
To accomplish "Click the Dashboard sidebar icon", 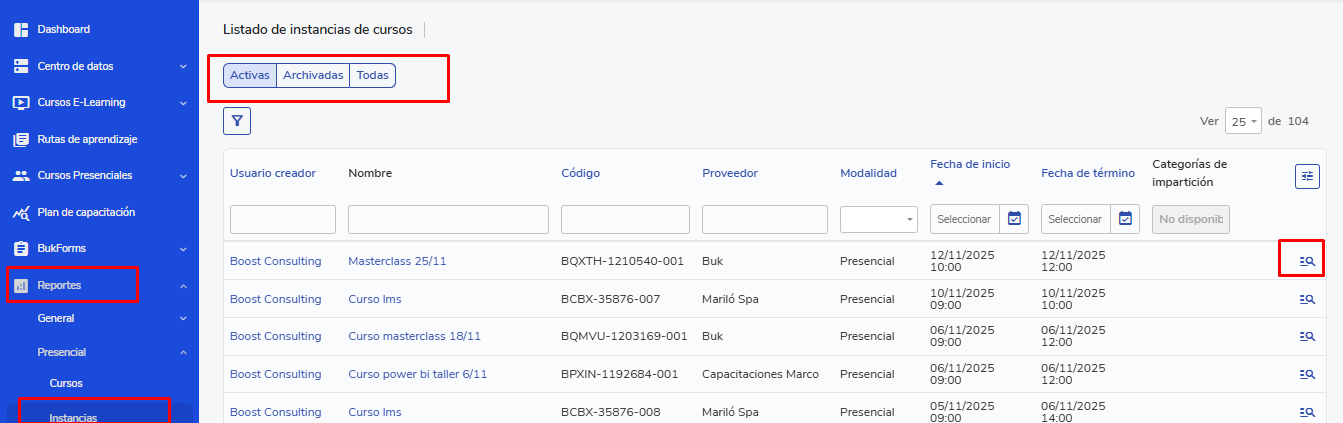I will 21,30.
